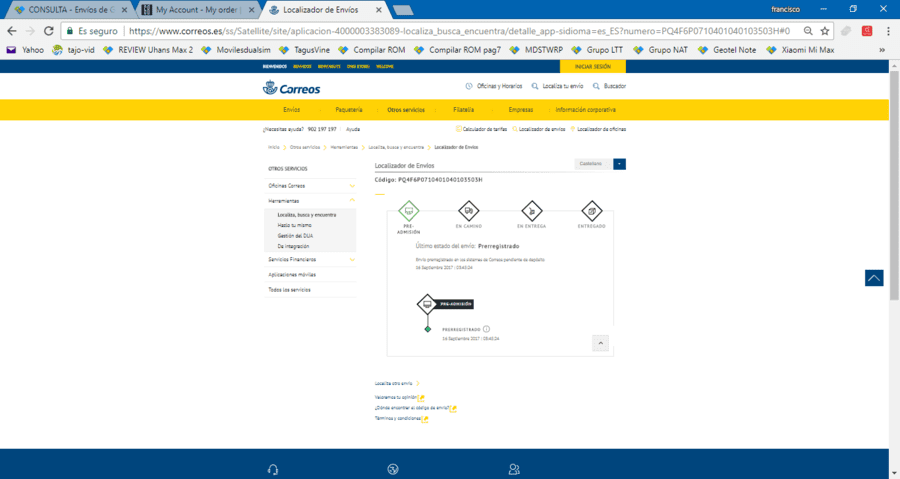Bookmark this page with the star icon
Viewport: 900px width, 479px height.
(x=825, y=31)
